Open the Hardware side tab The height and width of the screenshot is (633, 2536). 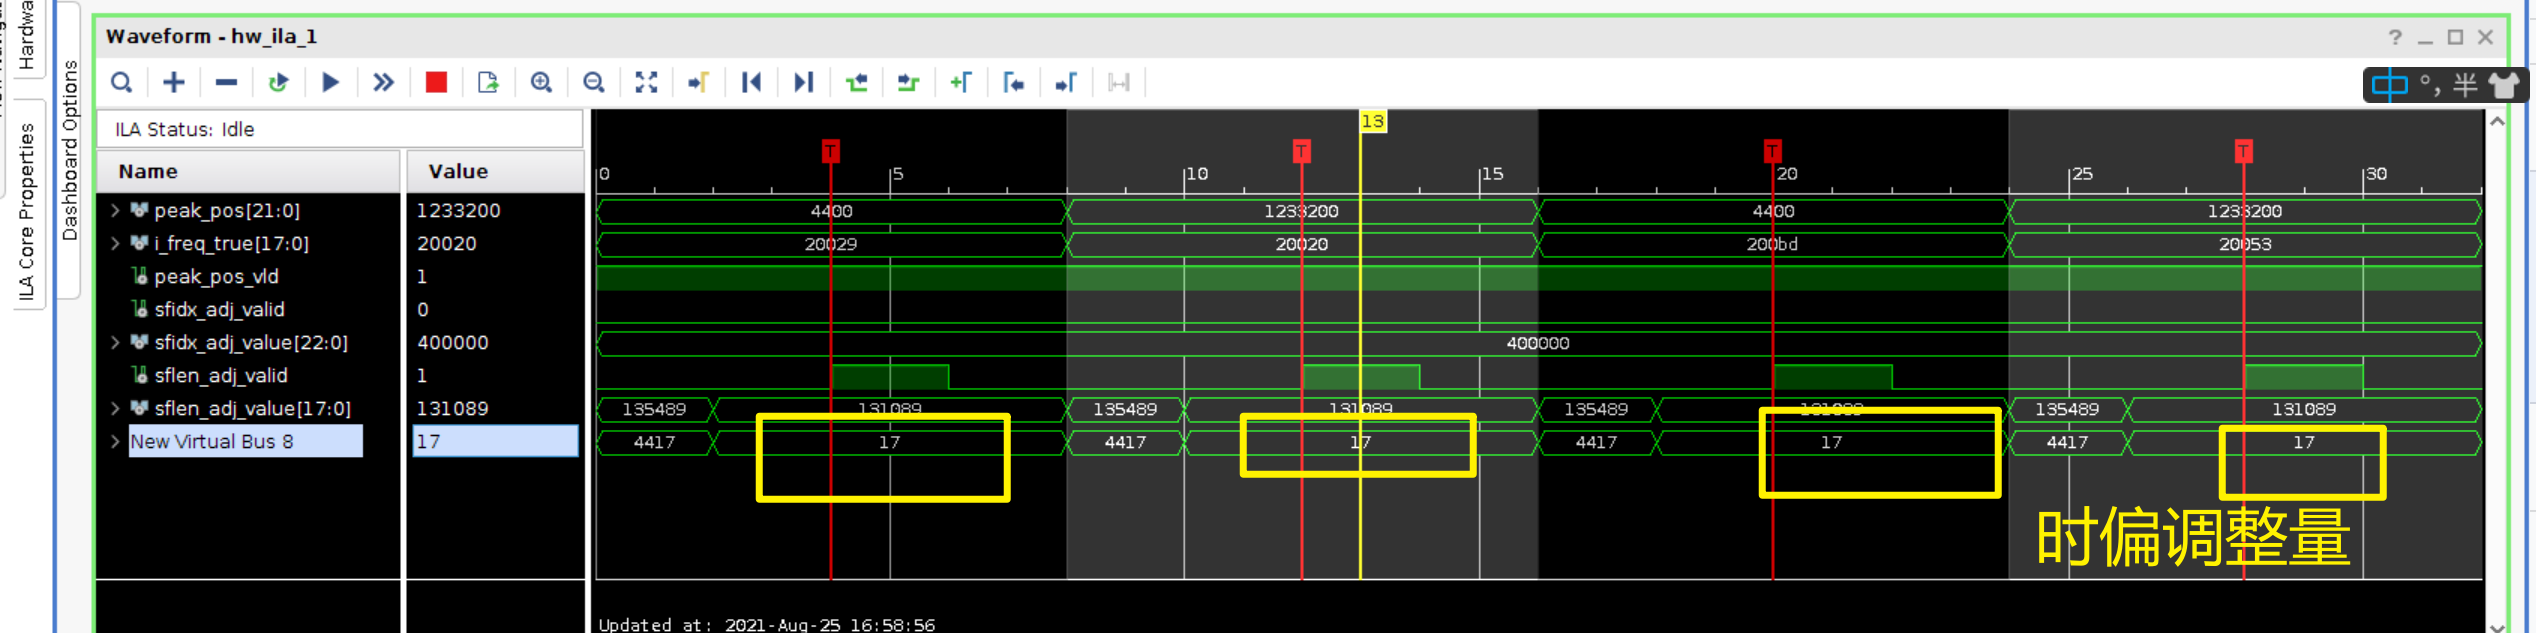27,35
